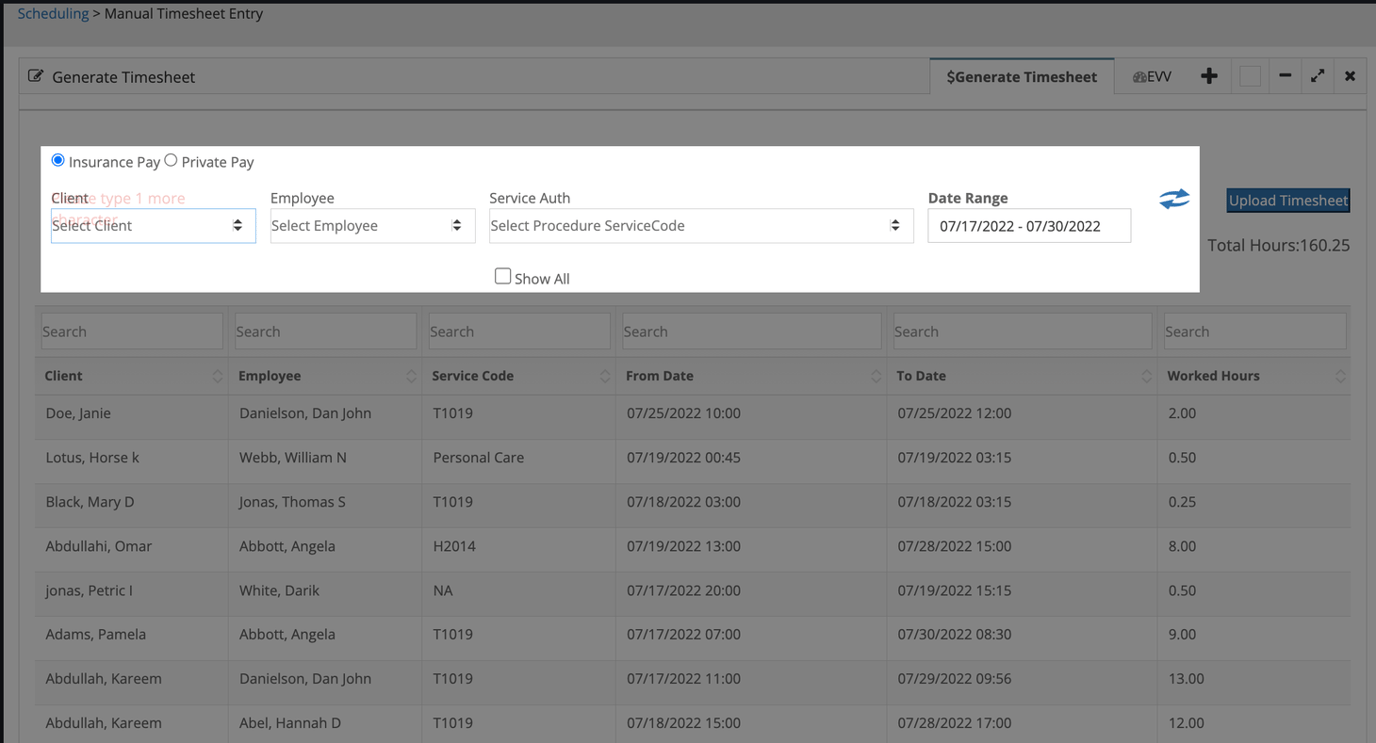Expand the Select Procedure ServiceCode dropdown
Image resolution: width=1376 pixels, height=743 pixels.
tap(700, 225)
